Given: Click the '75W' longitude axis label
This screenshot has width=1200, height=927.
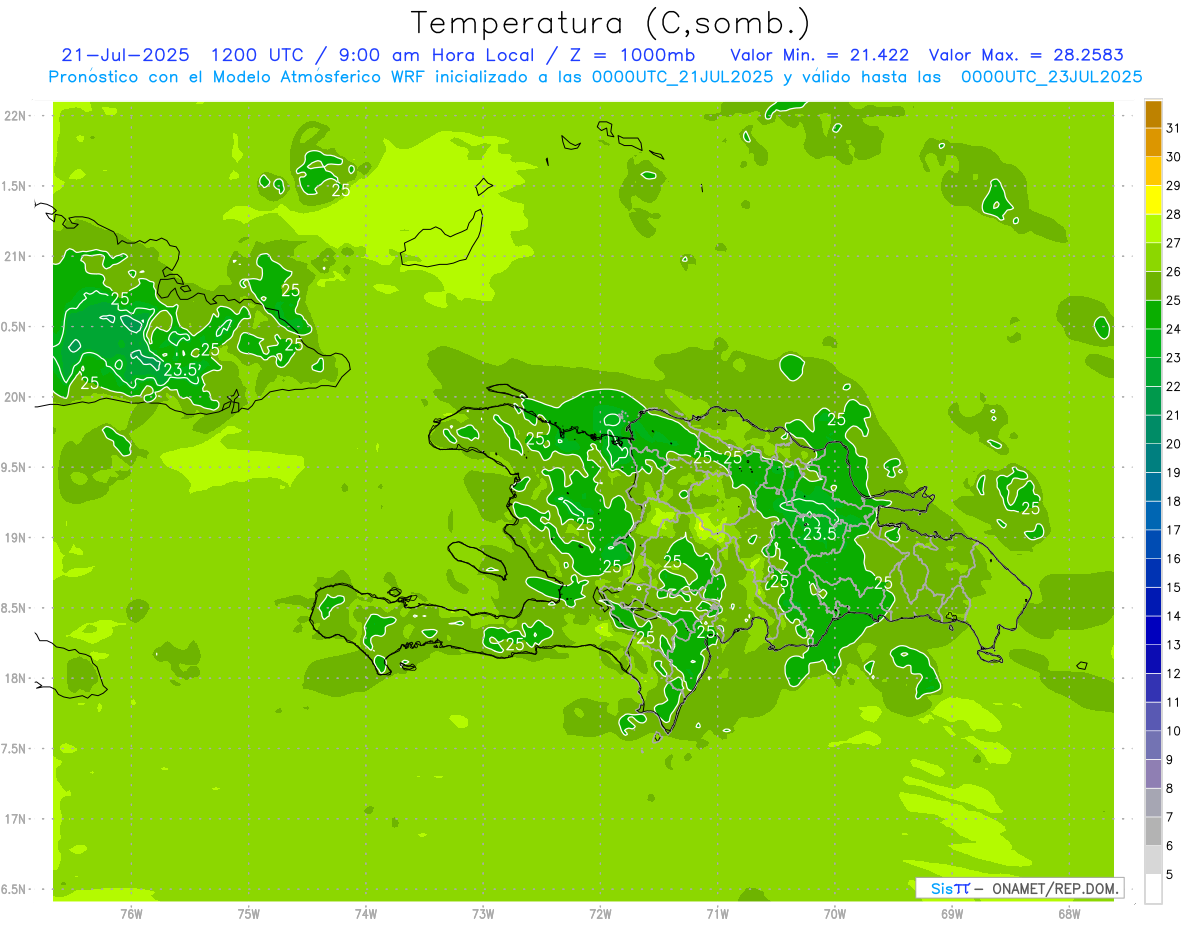Looking at the screenshot, I should click(x=249, y=914).
